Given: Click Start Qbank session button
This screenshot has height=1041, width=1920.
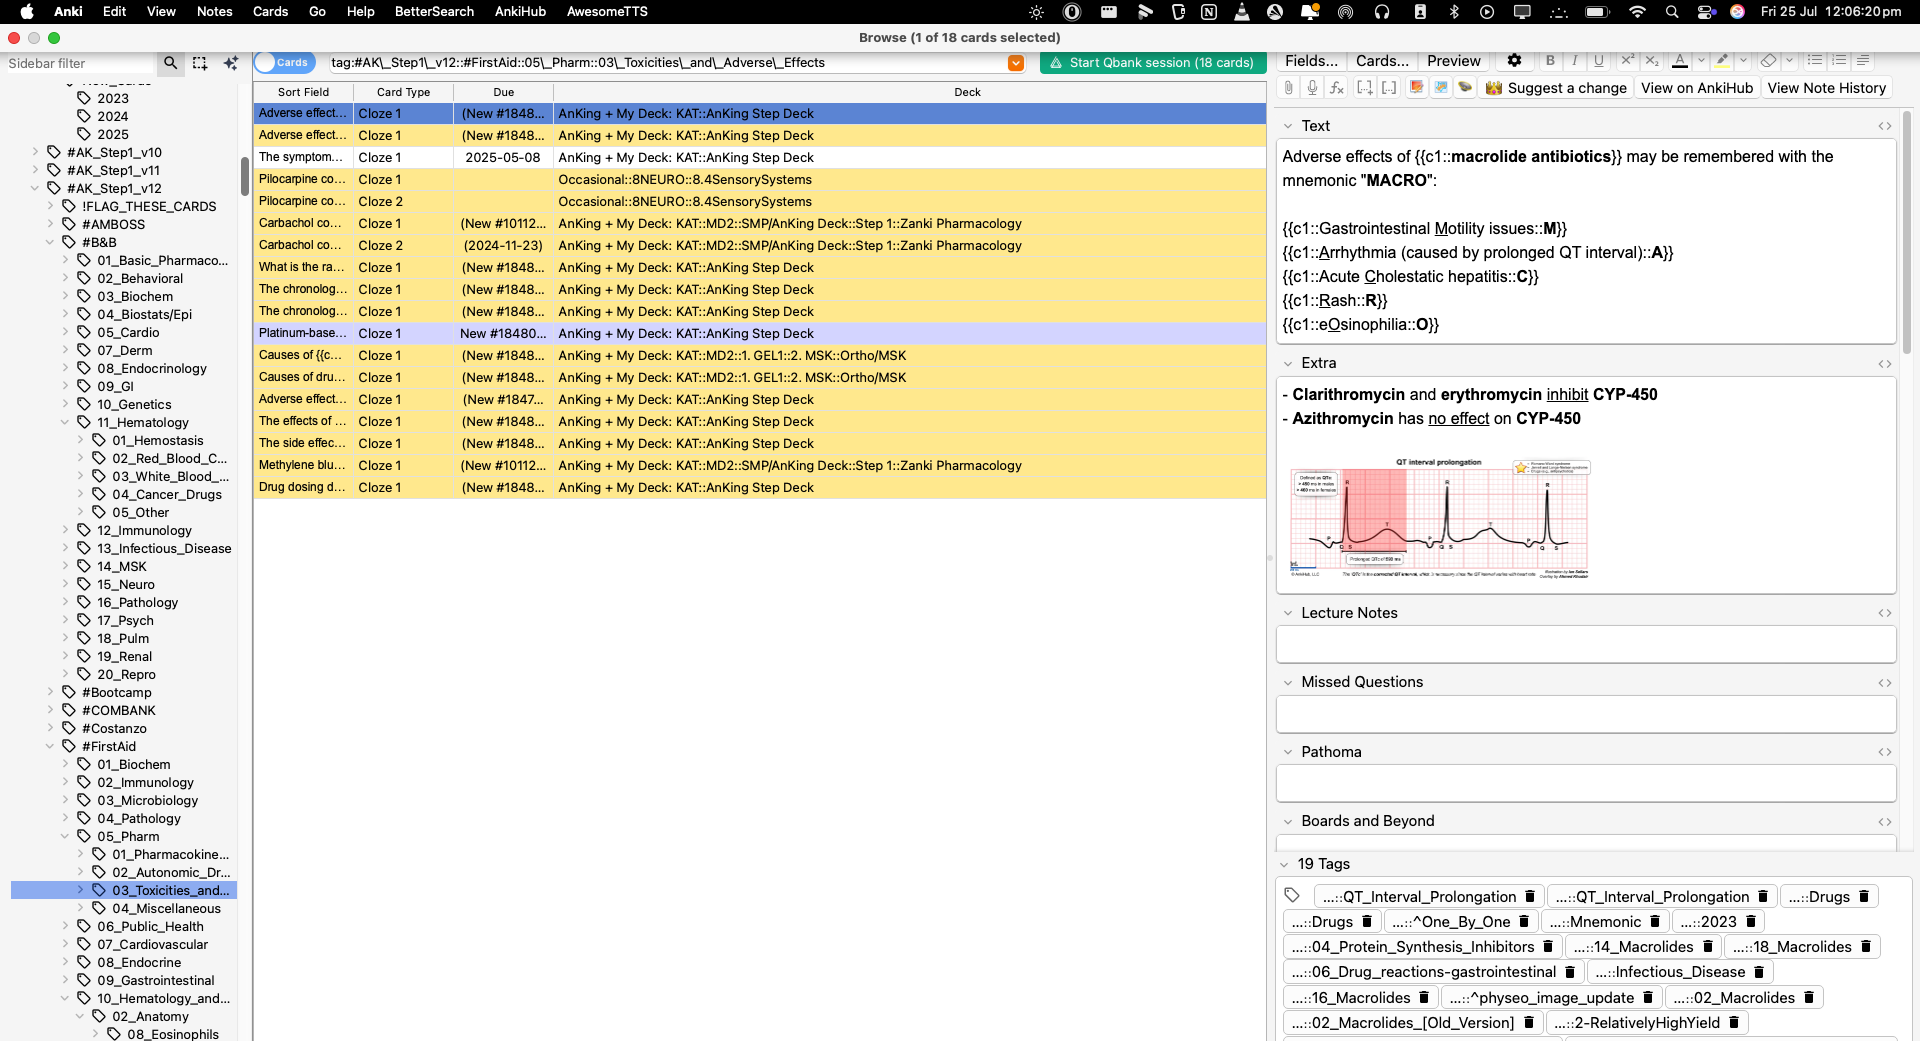Looking at the screenshot, I should [1151, 63].
